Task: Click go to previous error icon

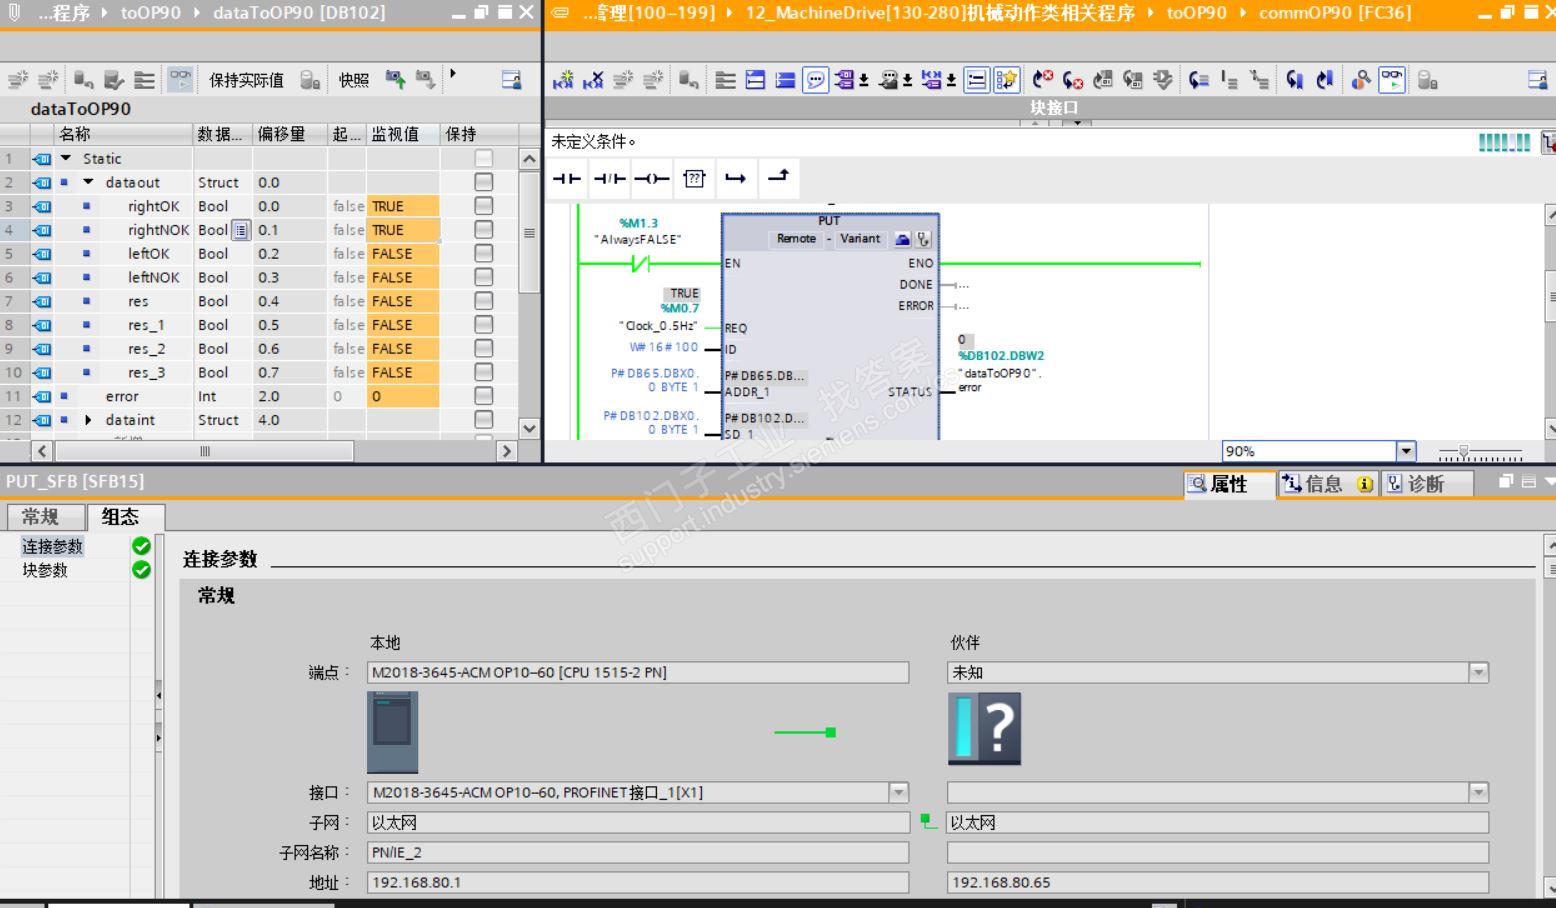Action: pyautogui.click(x=1043, y=80)
